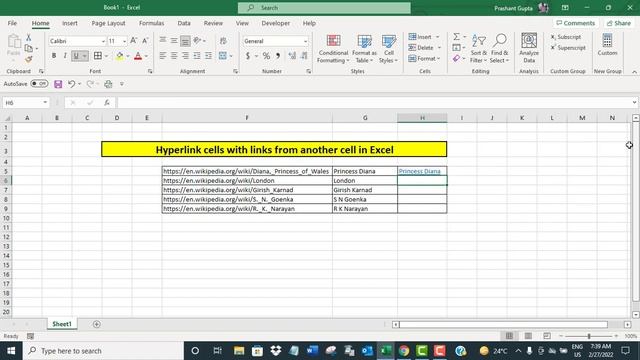
Task: Open the Calibri font name dropdown
Action: click(x=103, y=41)
